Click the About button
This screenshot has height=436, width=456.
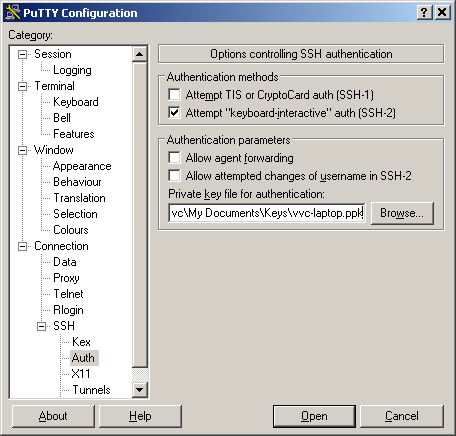53,416
